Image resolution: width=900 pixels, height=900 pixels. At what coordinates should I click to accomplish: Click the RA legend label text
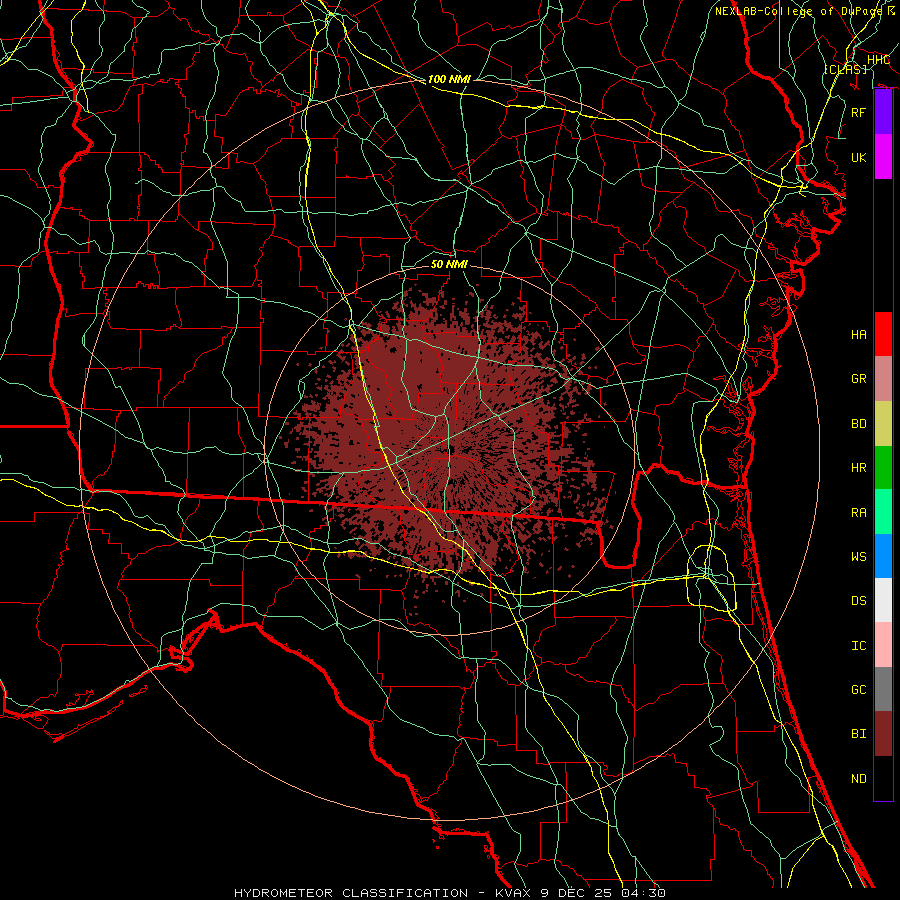(859, 512)
